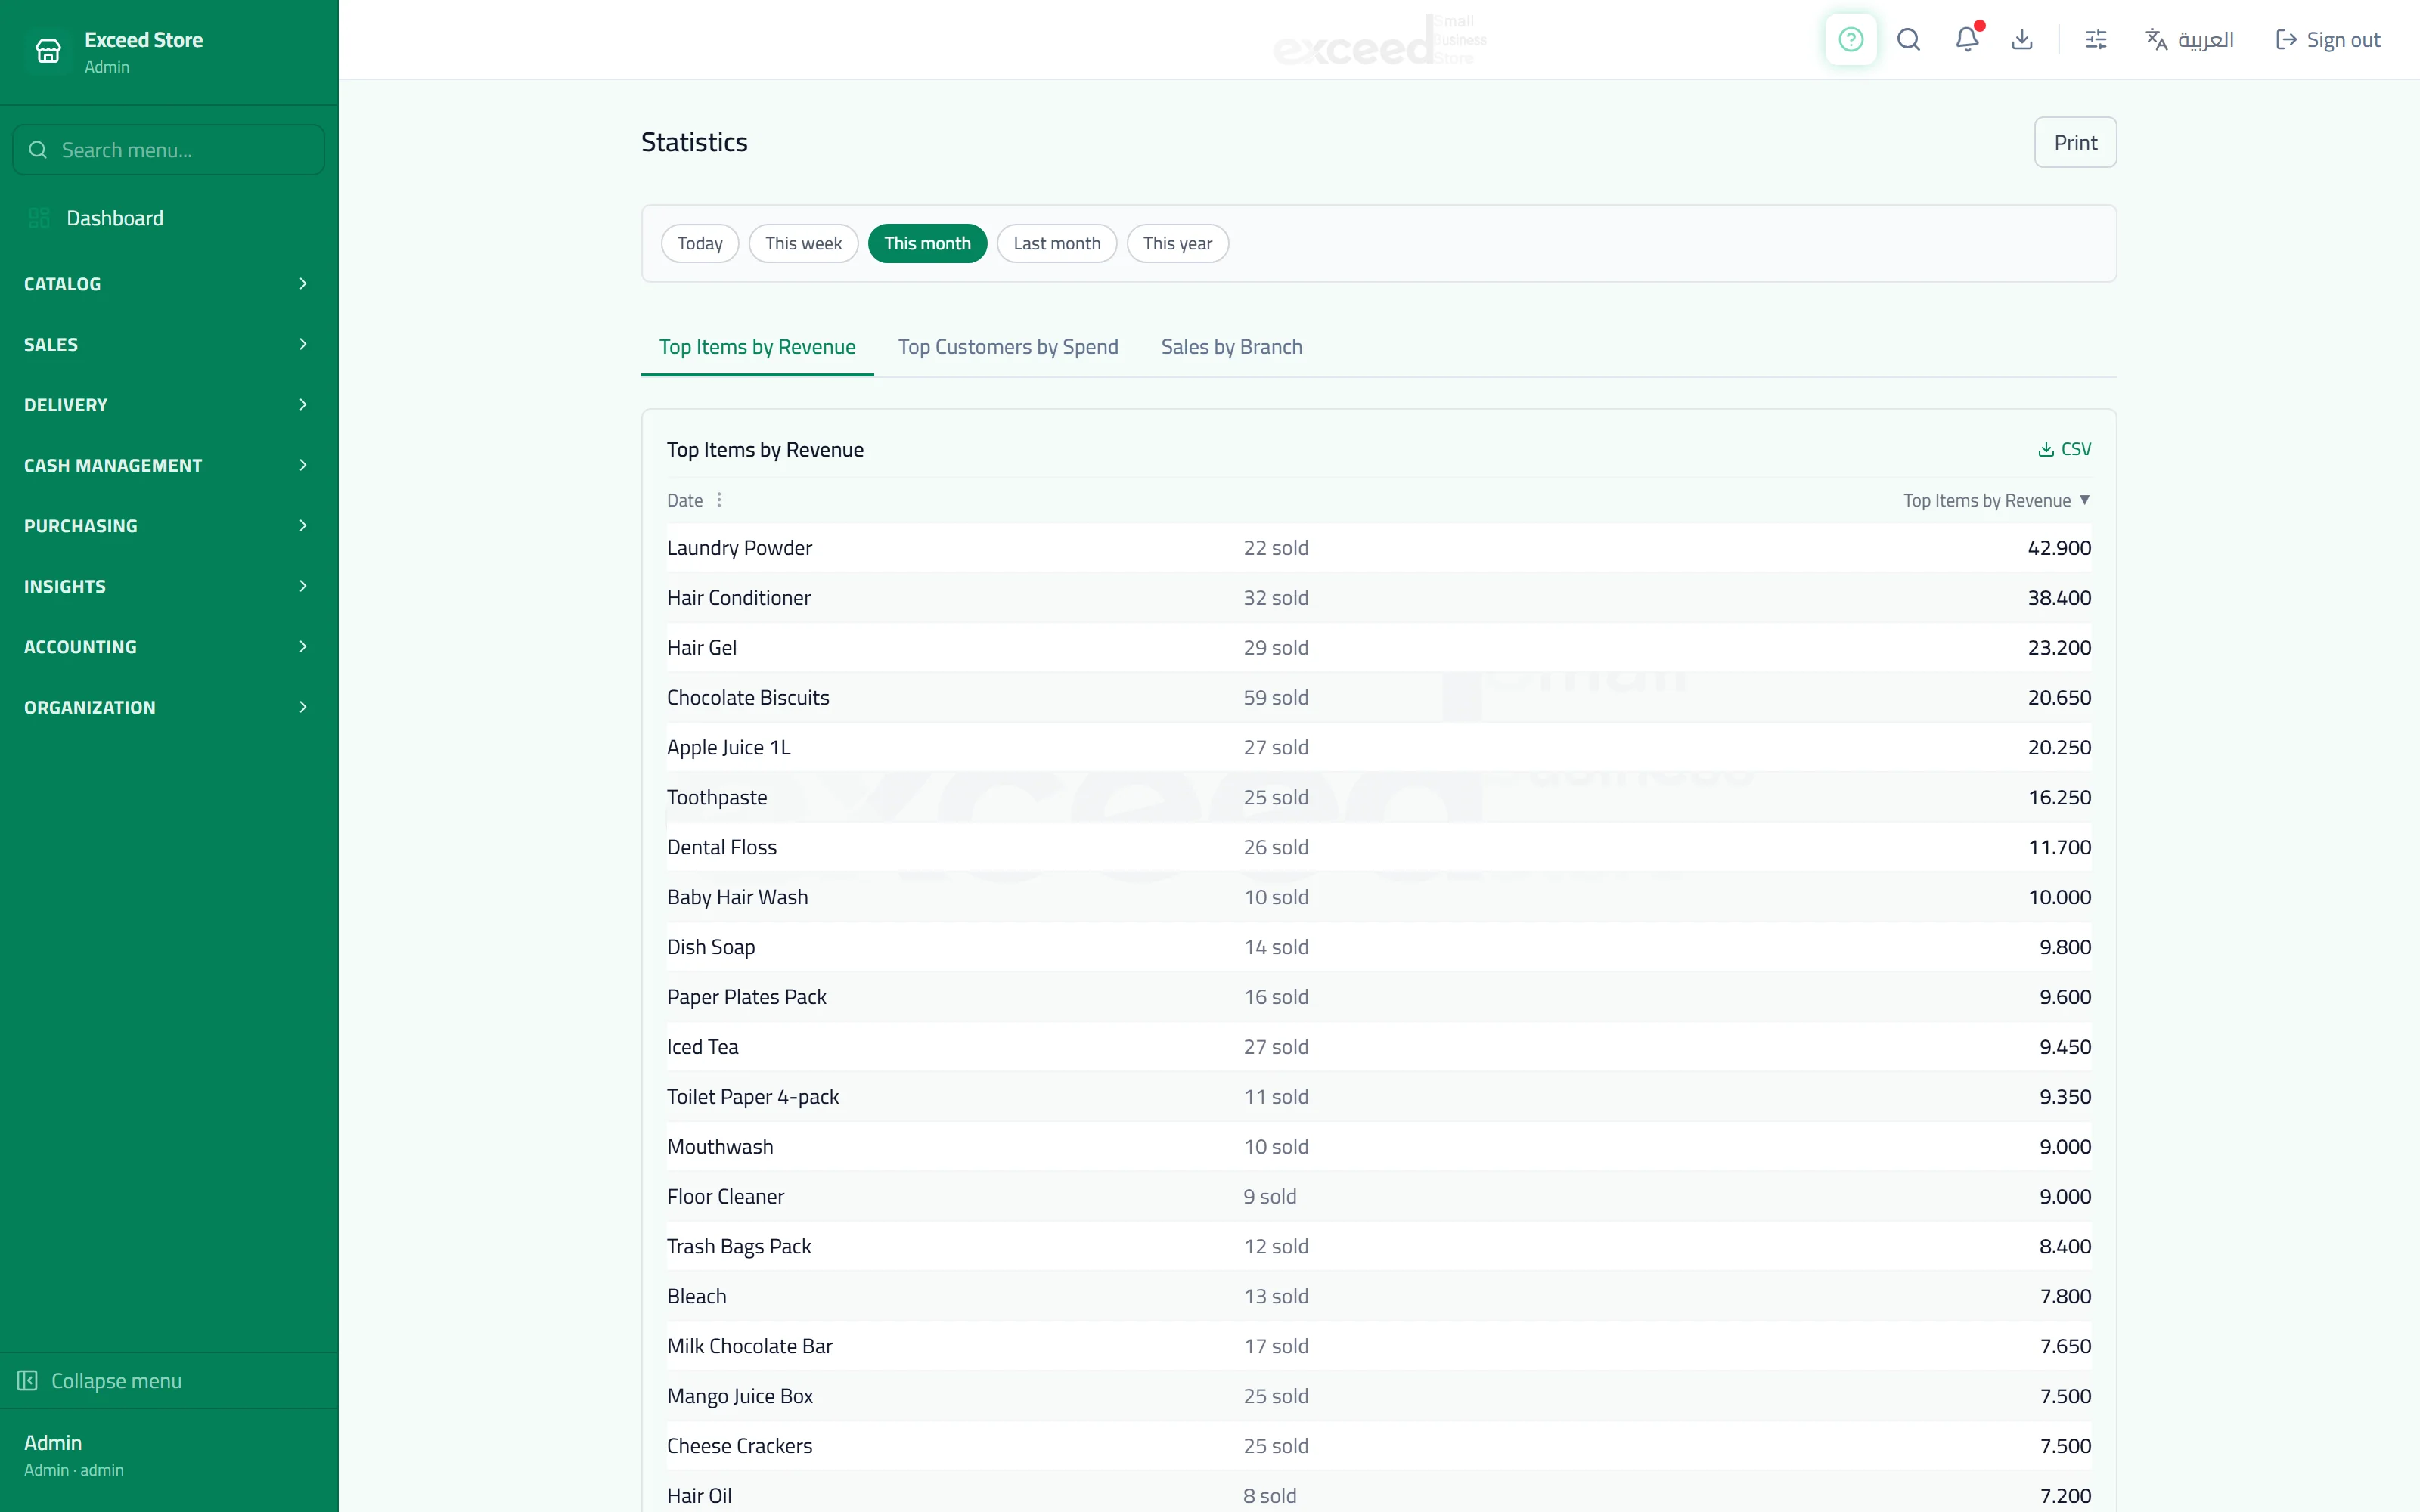Open the Admin user profile at sidebar bottom
Screen dimensions: 2420x1512
pos(168,1455)
